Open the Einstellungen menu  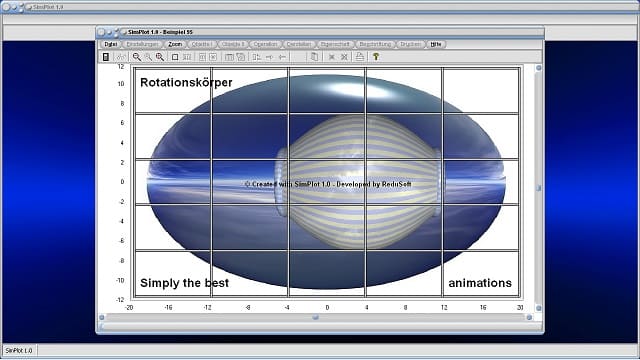coord(142,44)
